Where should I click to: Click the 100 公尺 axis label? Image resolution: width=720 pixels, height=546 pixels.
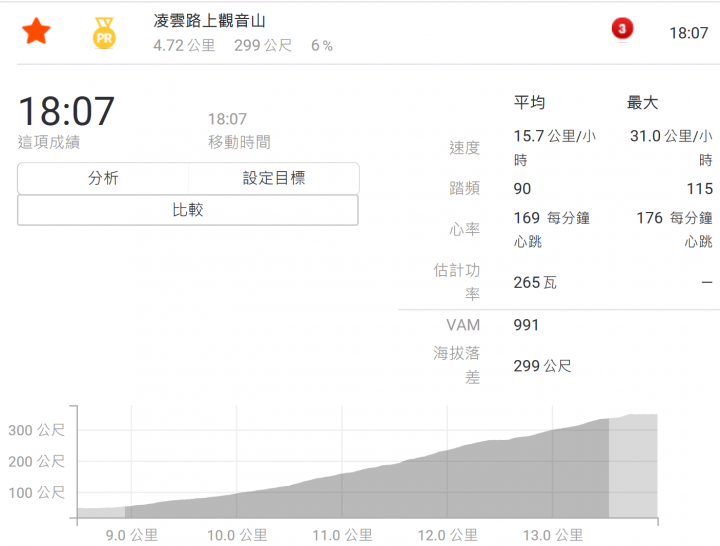click(x=36, y=493)
